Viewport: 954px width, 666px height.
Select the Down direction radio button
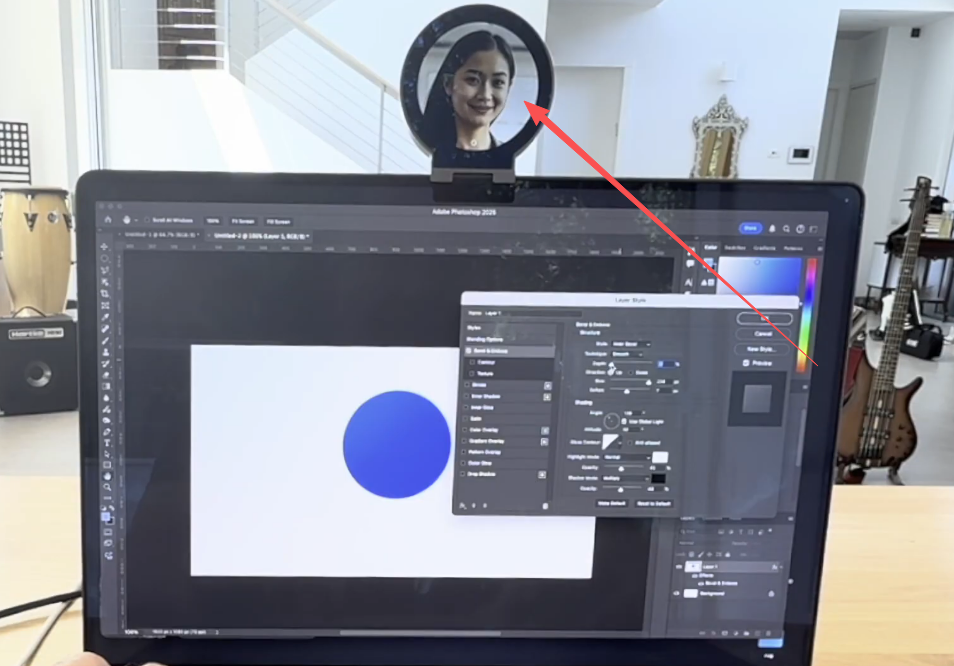(631, 373)
